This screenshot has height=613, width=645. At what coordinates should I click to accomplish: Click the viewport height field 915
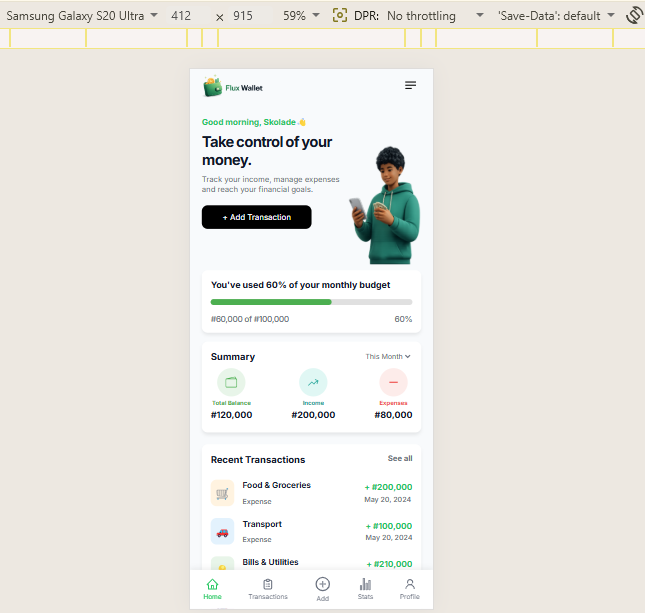coord(243,16)
